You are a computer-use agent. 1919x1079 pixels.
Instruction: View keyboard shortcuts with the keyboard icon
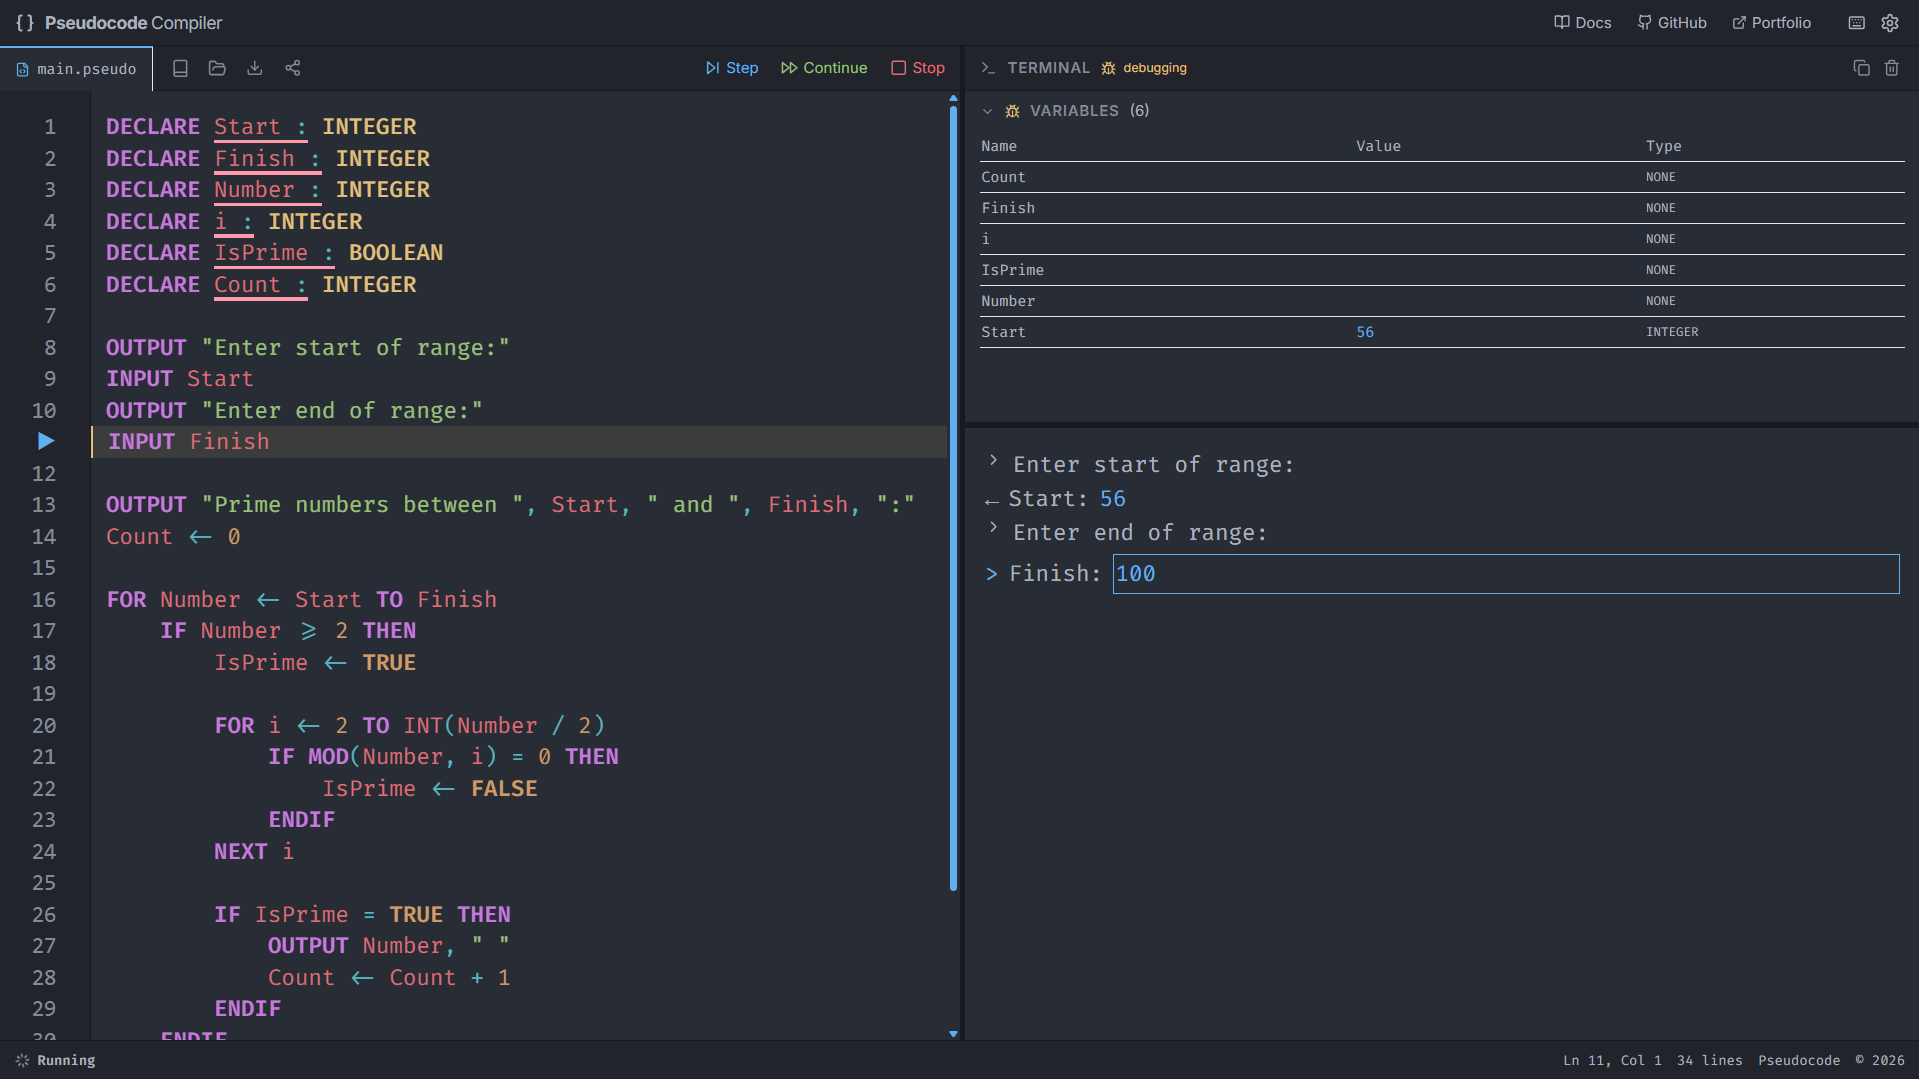[x=1855, y=22]
